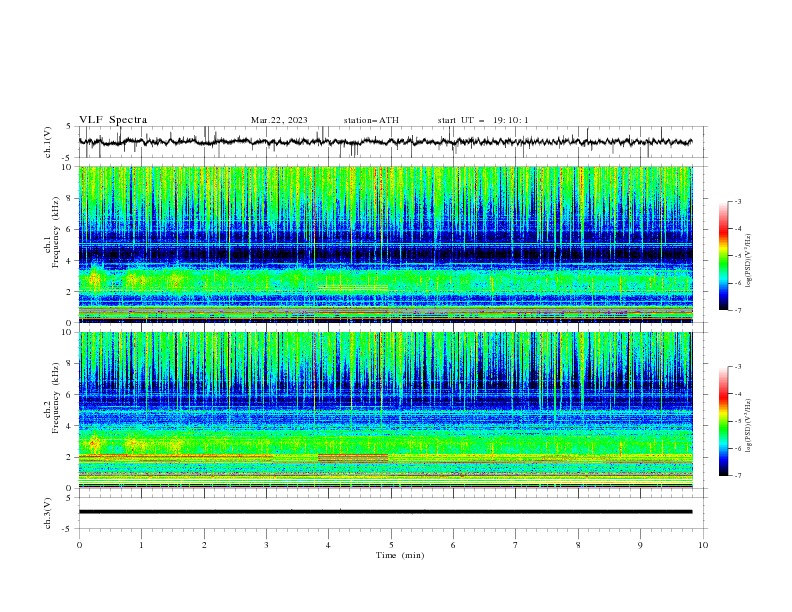The width and height of the screenshot is (792, 612).
Task: Click the ch.2 colorbar 'log(PSD)(V²/Hz)' label
Action: [x=749, y=426]
